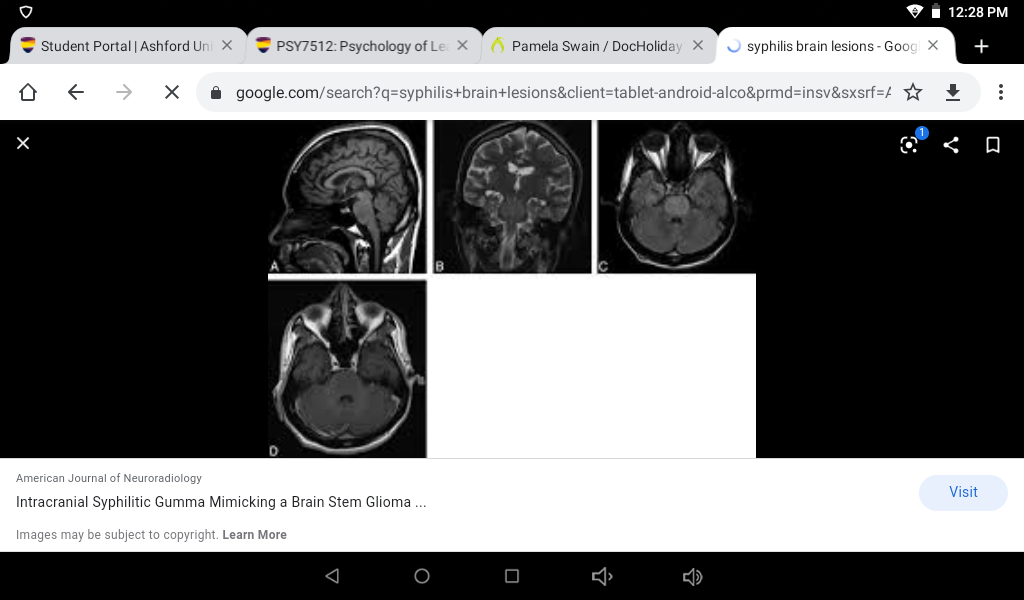
Task: Close the Pamela Swain tab
Action: [698, 45]
